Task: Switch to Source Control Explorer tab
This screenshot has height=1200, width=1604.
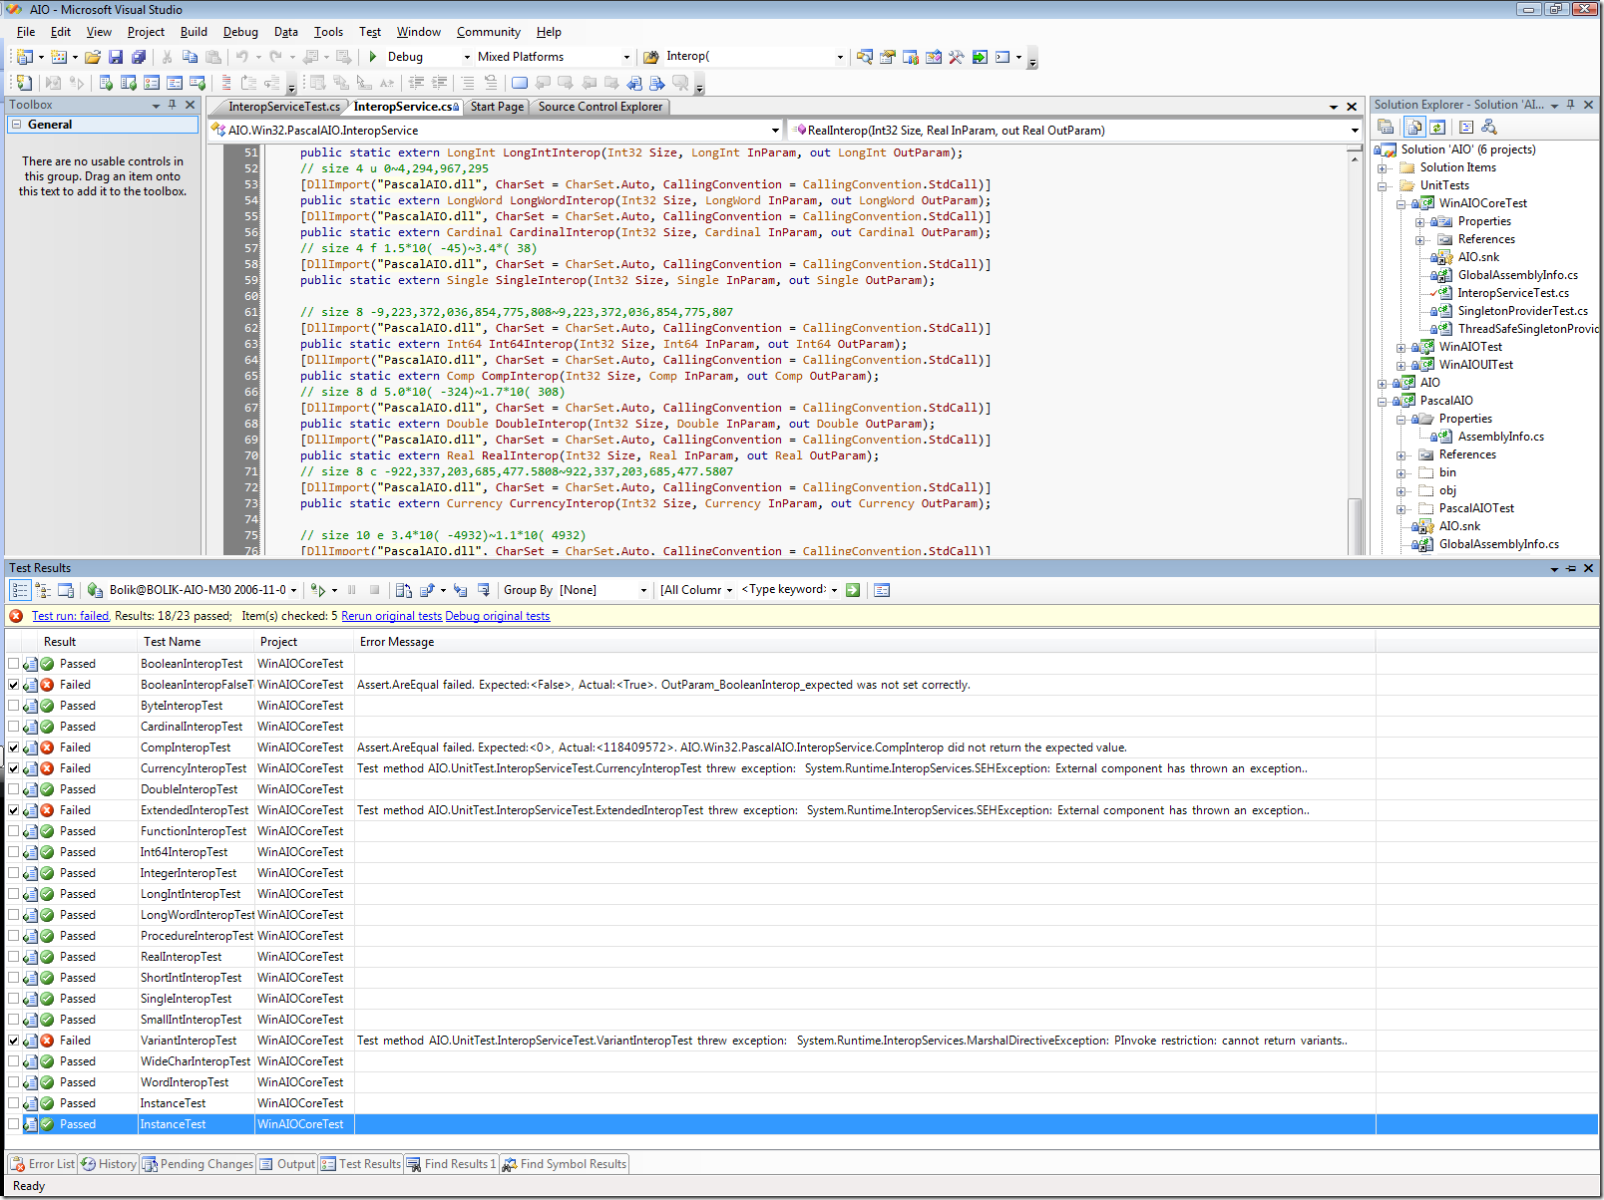Action: (x=600, y=107)
